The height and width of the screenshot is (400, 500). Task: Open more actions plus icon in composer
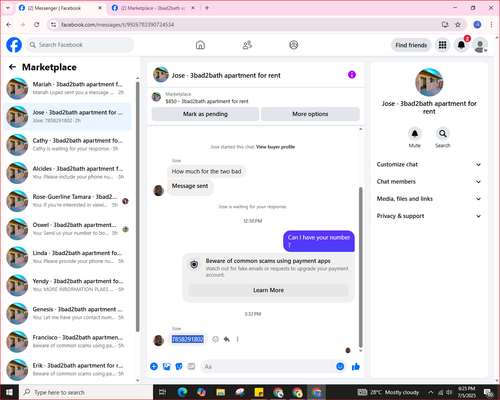tap(154, 367)
